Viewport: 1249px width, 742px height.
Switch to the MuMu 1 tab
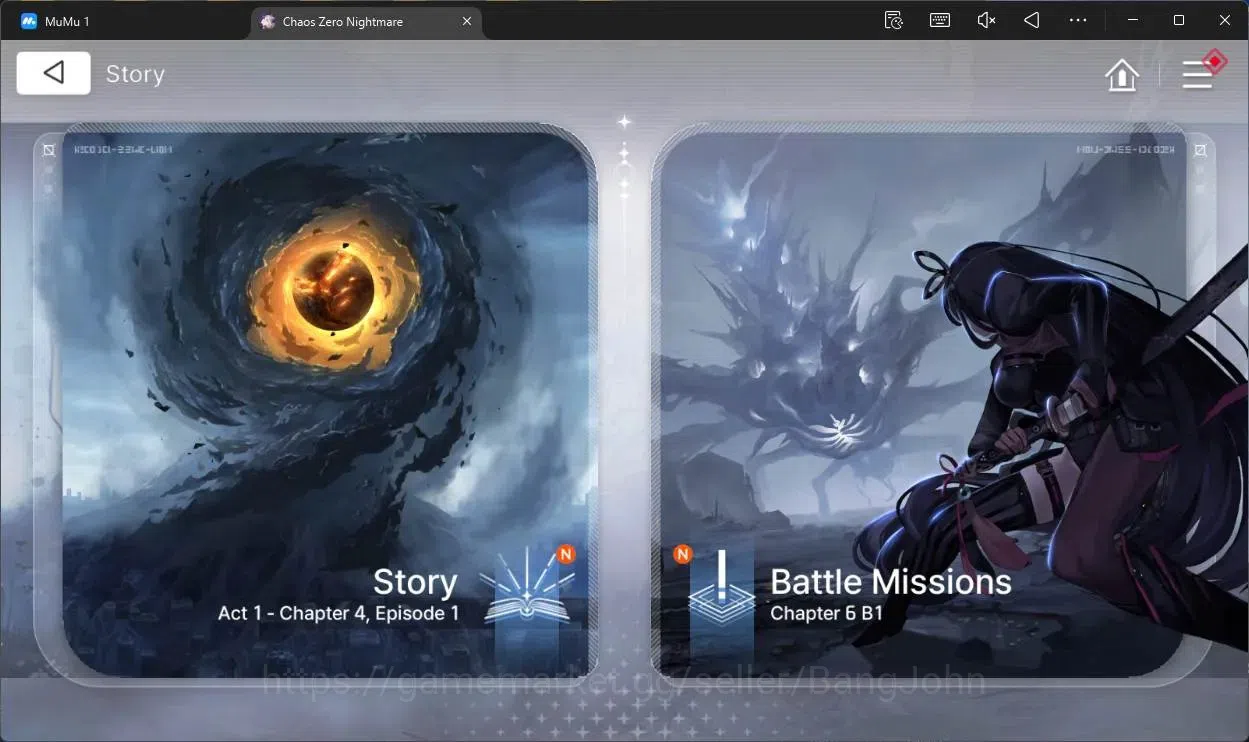[67, 21]
